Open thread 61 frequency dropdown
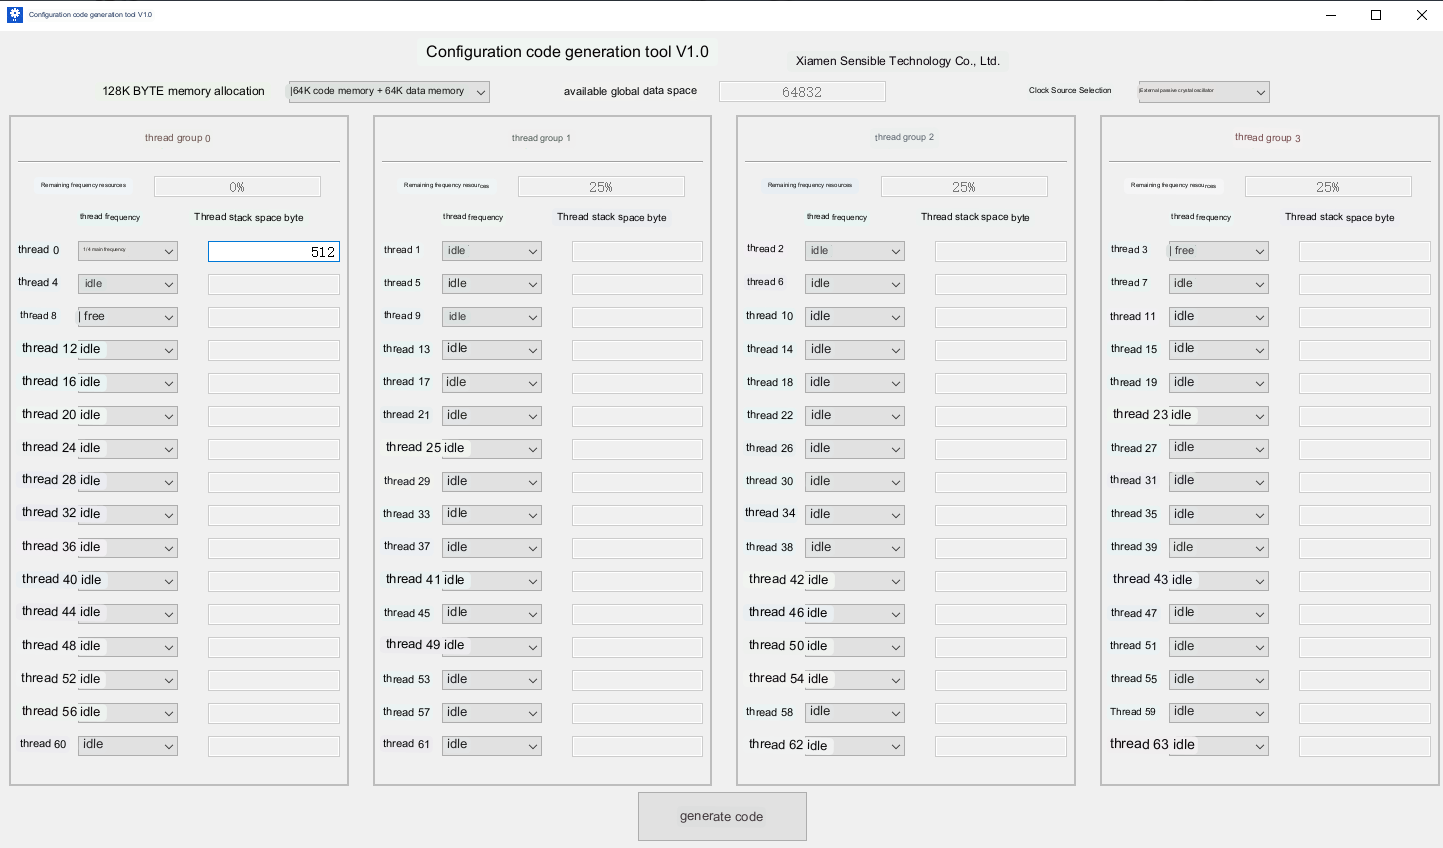This screenshot has width=1443, height=848. [491, 746]
